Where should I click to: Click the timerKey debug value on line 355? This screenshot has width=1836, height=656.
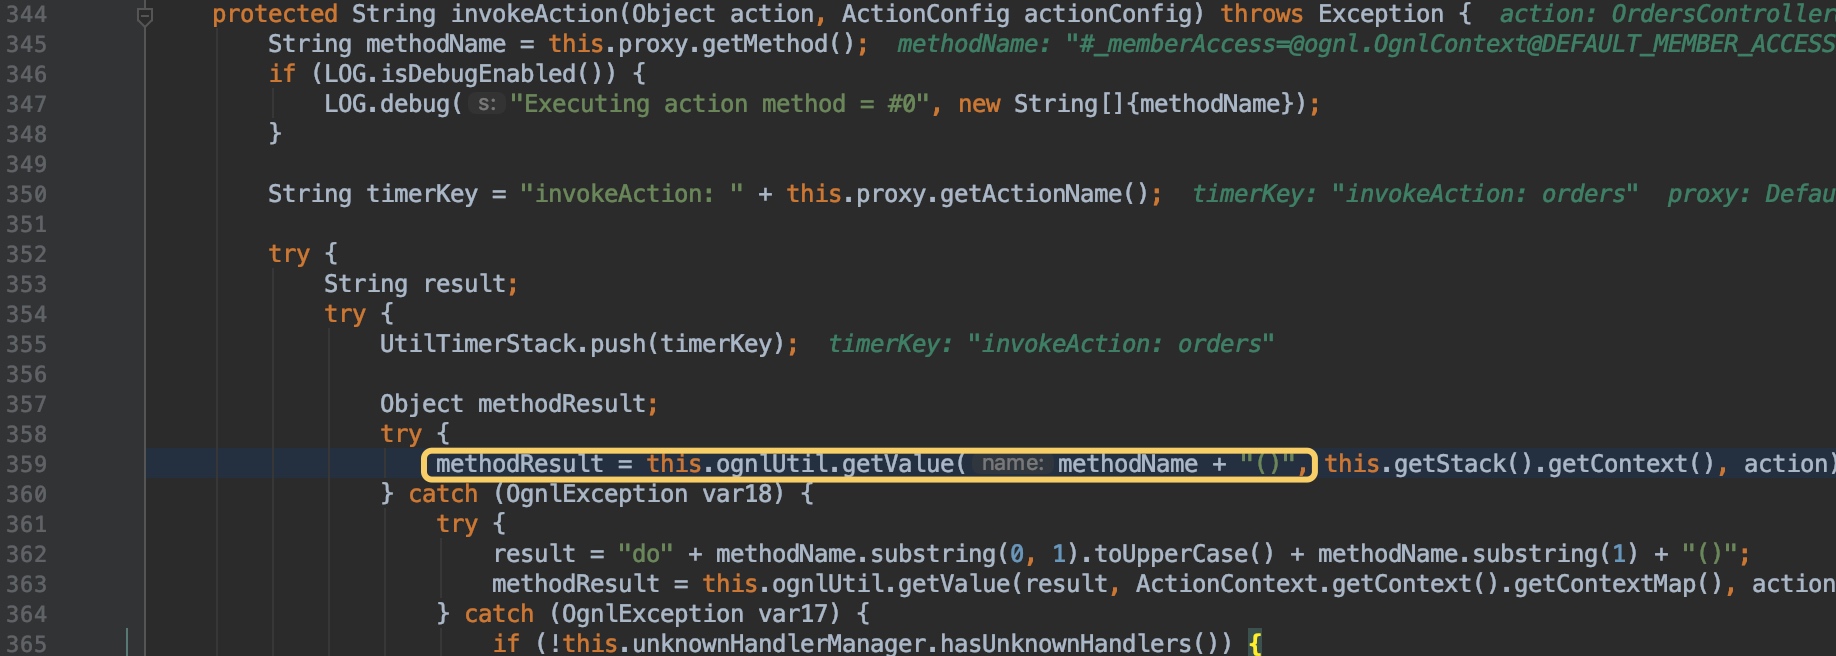pyautogui.click(x=1051, y=344)
